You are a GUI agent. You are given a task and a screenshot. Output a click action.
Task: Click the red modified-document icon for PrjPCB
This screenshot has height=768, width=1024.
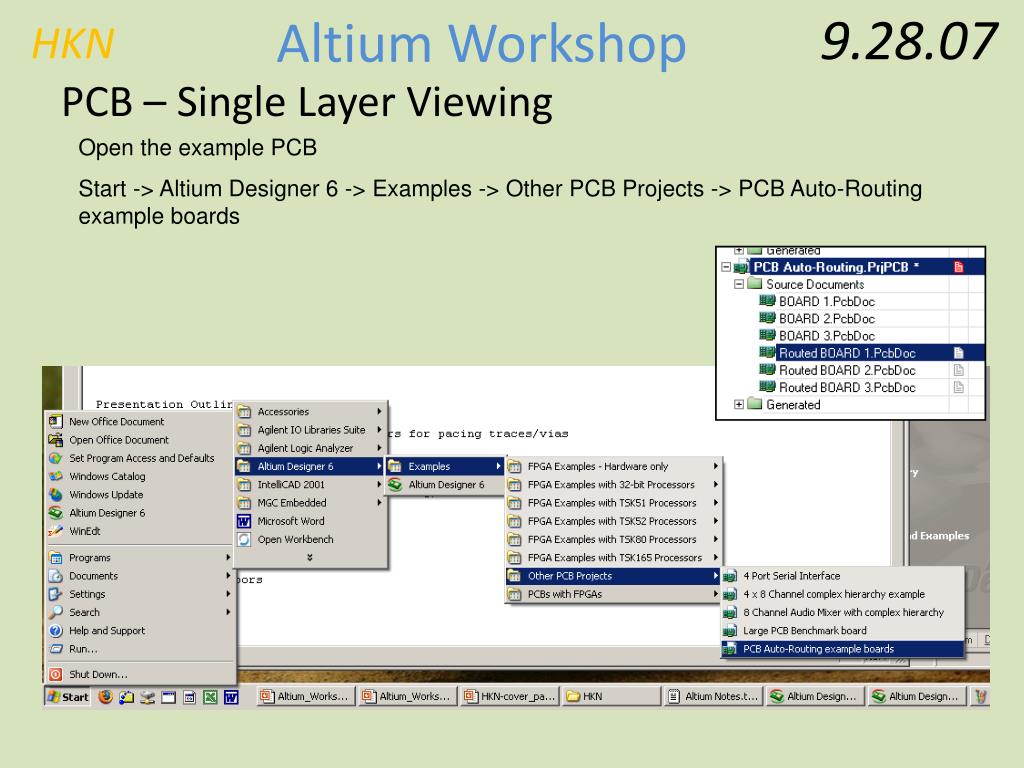(x=959, y=266)
